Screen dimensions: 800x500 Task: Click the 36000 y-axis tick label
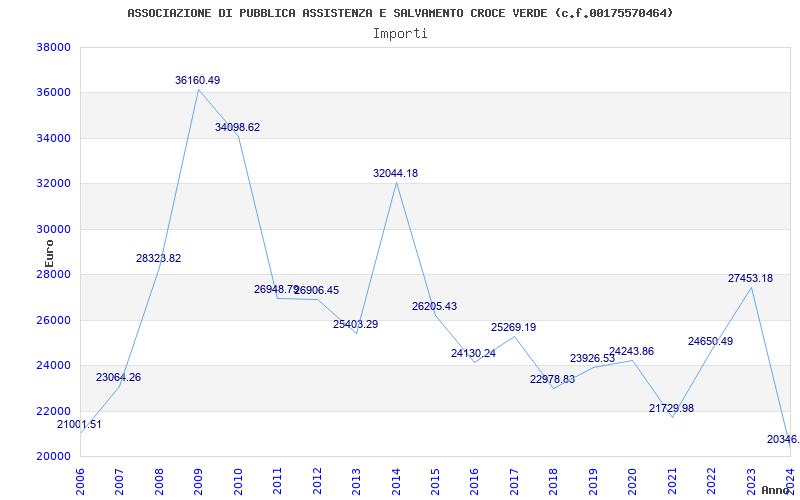click(x=53, y=93)
